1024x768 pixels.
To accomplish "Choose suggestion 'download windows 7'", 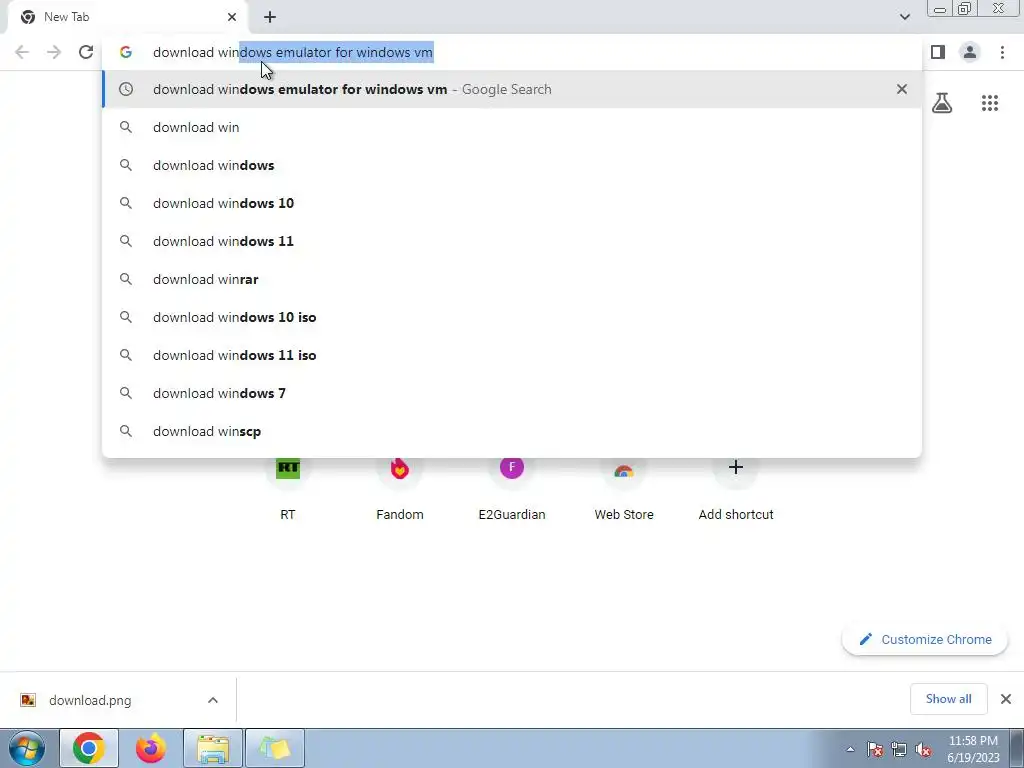I will 512,393.
